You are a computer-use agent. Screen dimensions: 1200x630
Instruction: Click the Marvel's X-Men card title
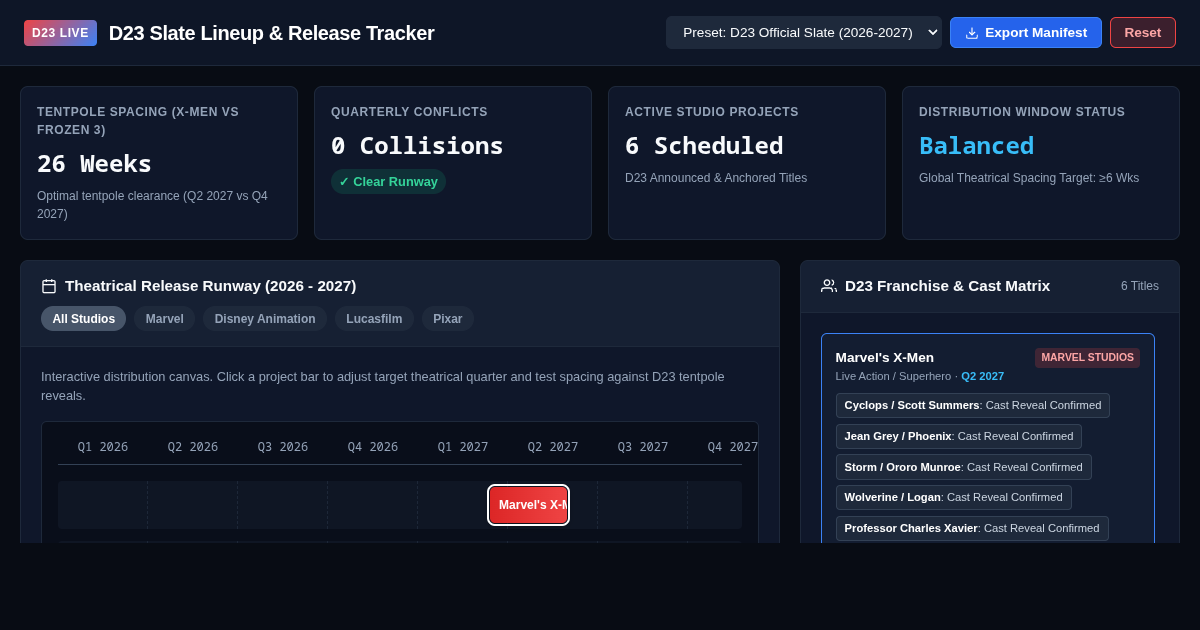[x=885, y=357]
